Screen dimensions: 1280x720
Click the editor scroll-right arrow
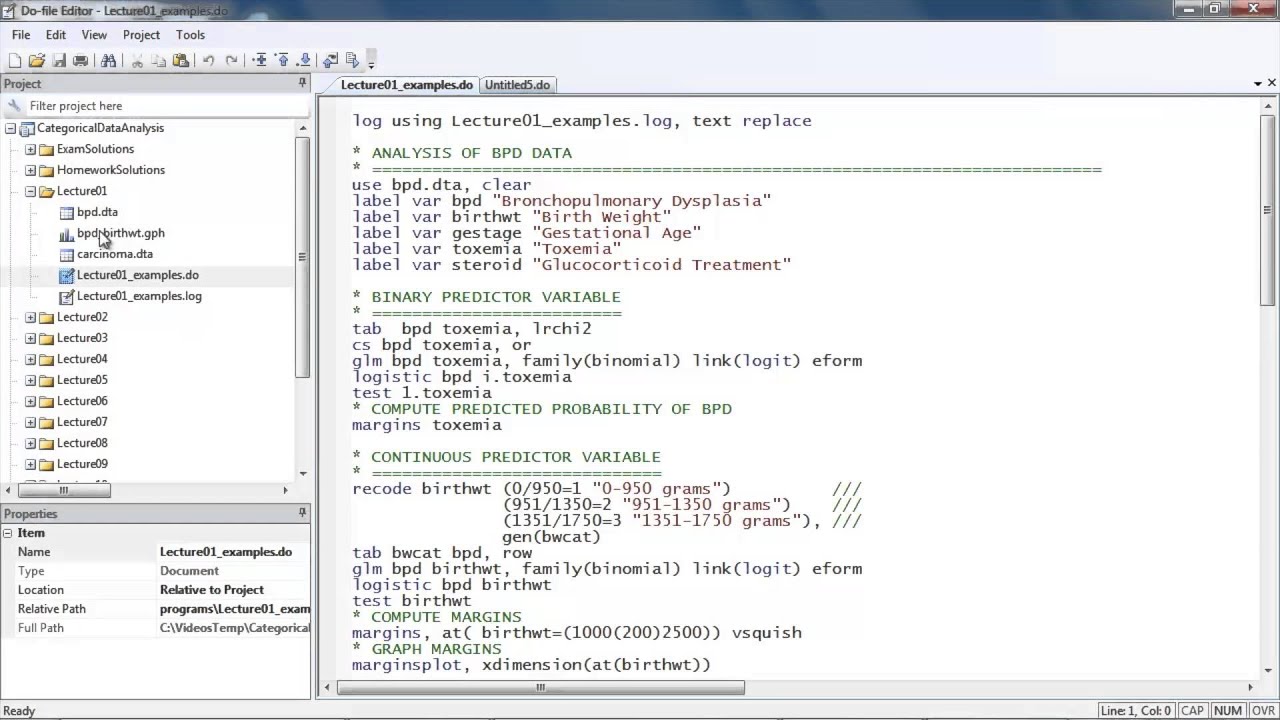1250,687
